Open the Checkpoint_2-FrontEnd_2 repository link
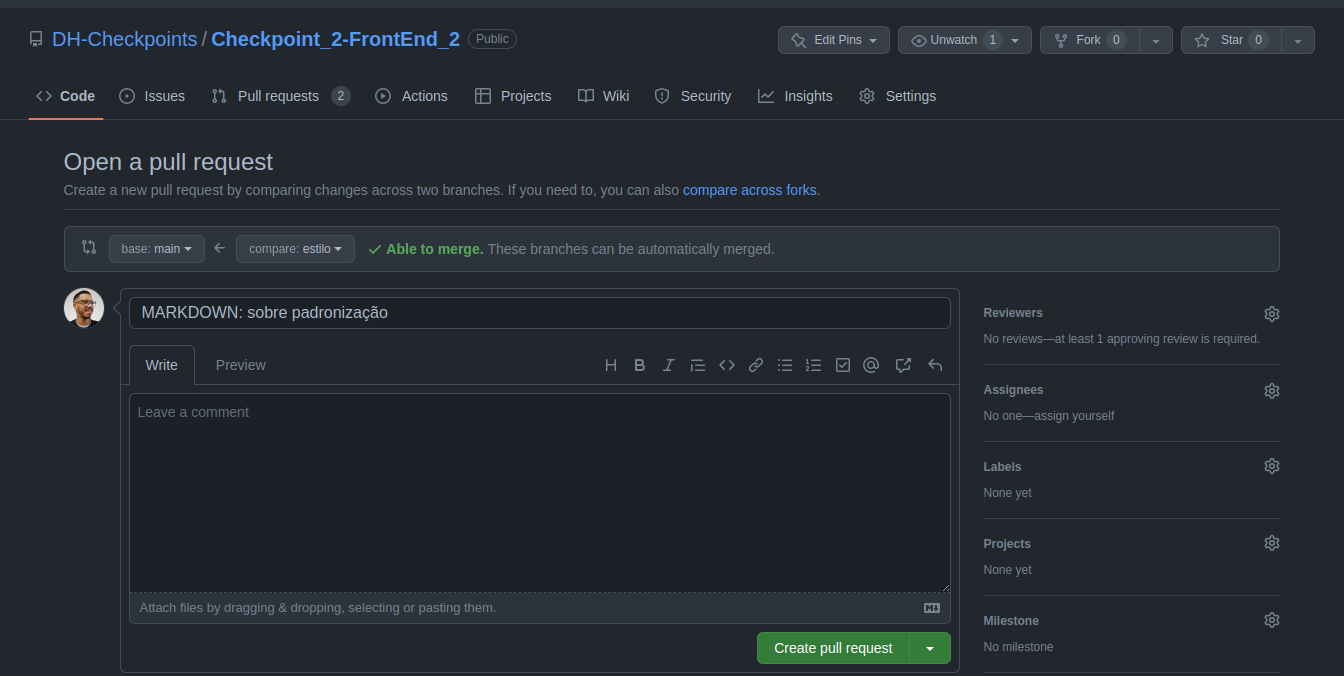This screenshot has width=1344, height=676. pos(335,39)
